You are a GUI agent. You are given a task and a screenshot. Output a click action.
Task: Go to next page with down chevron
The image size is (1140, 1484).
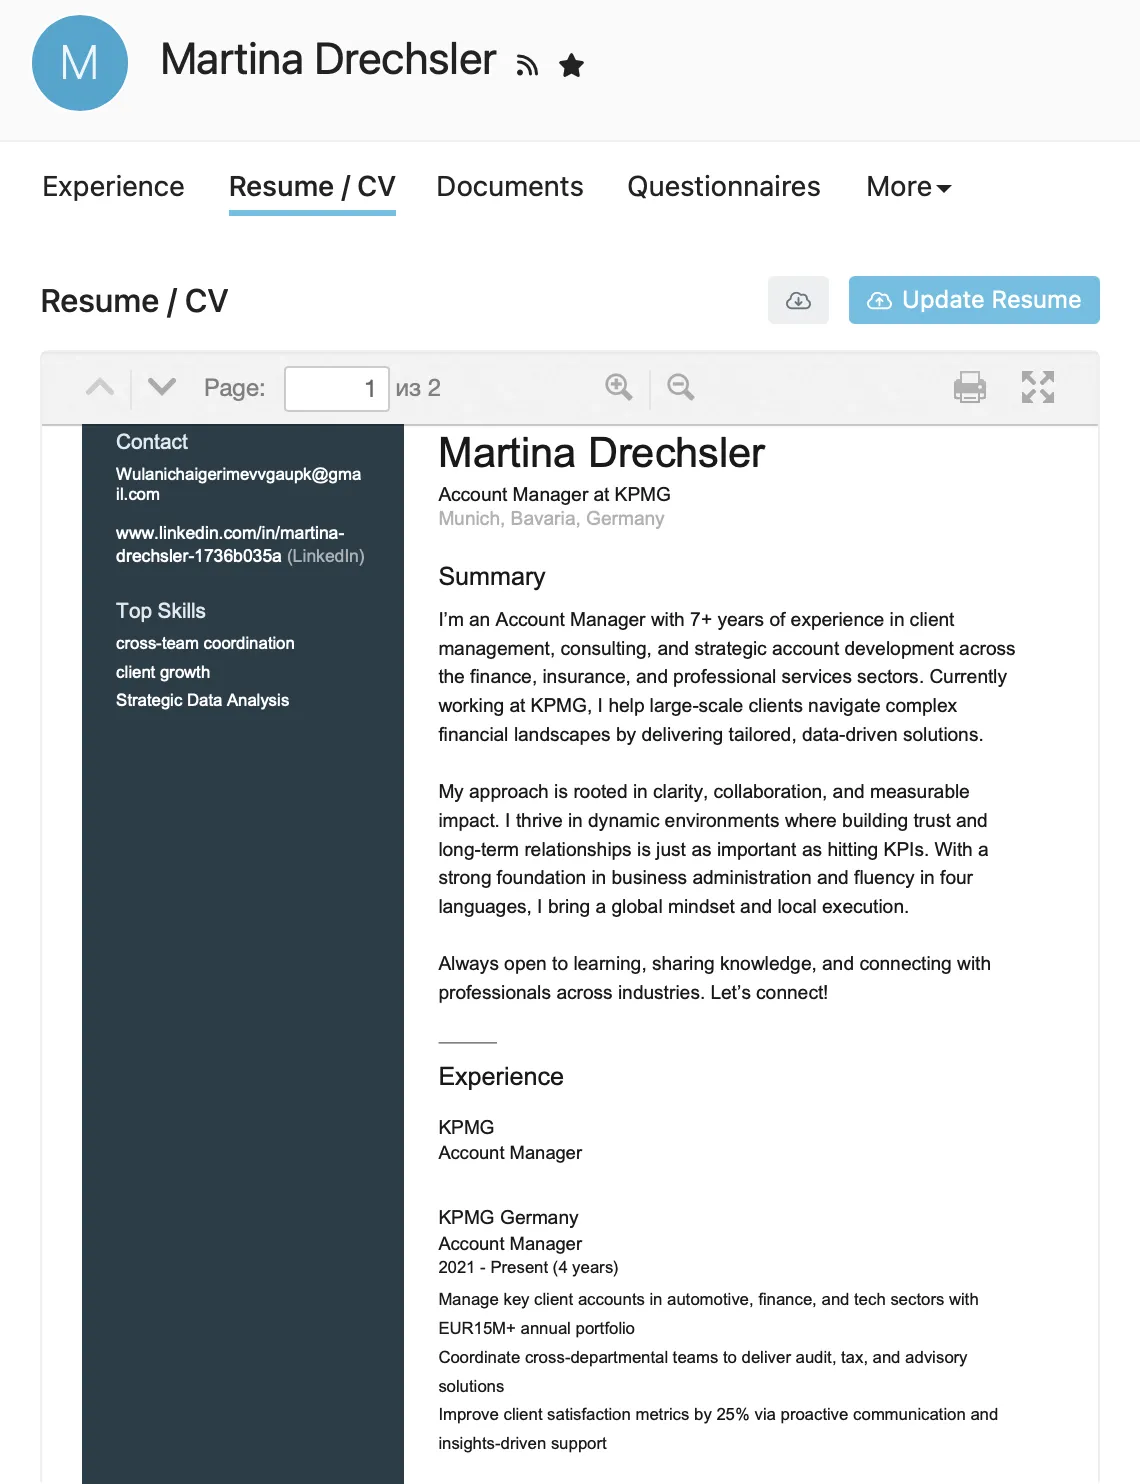point(162,387)
